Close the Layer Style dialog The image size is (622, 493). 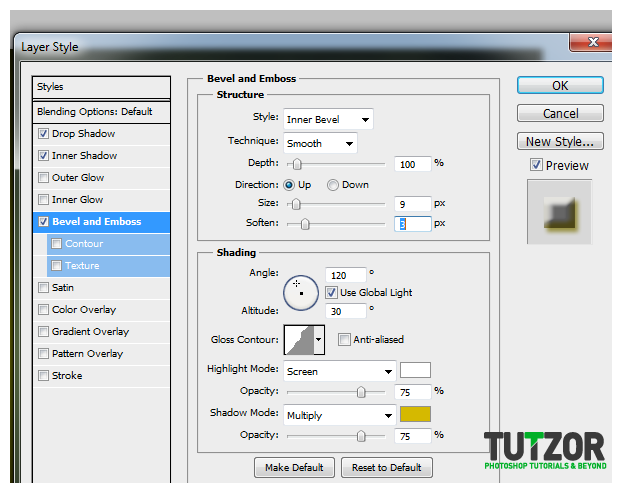tap(591, 42)
